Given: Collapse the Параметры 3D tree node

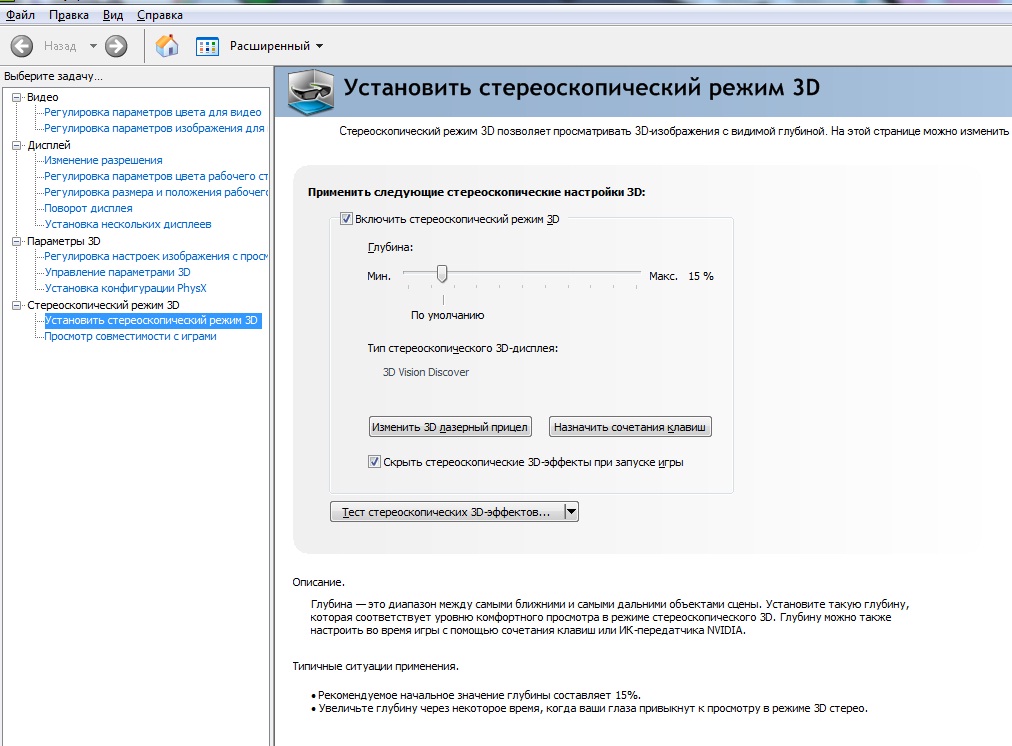Looking at the screenshot, I should click(17, 241).
